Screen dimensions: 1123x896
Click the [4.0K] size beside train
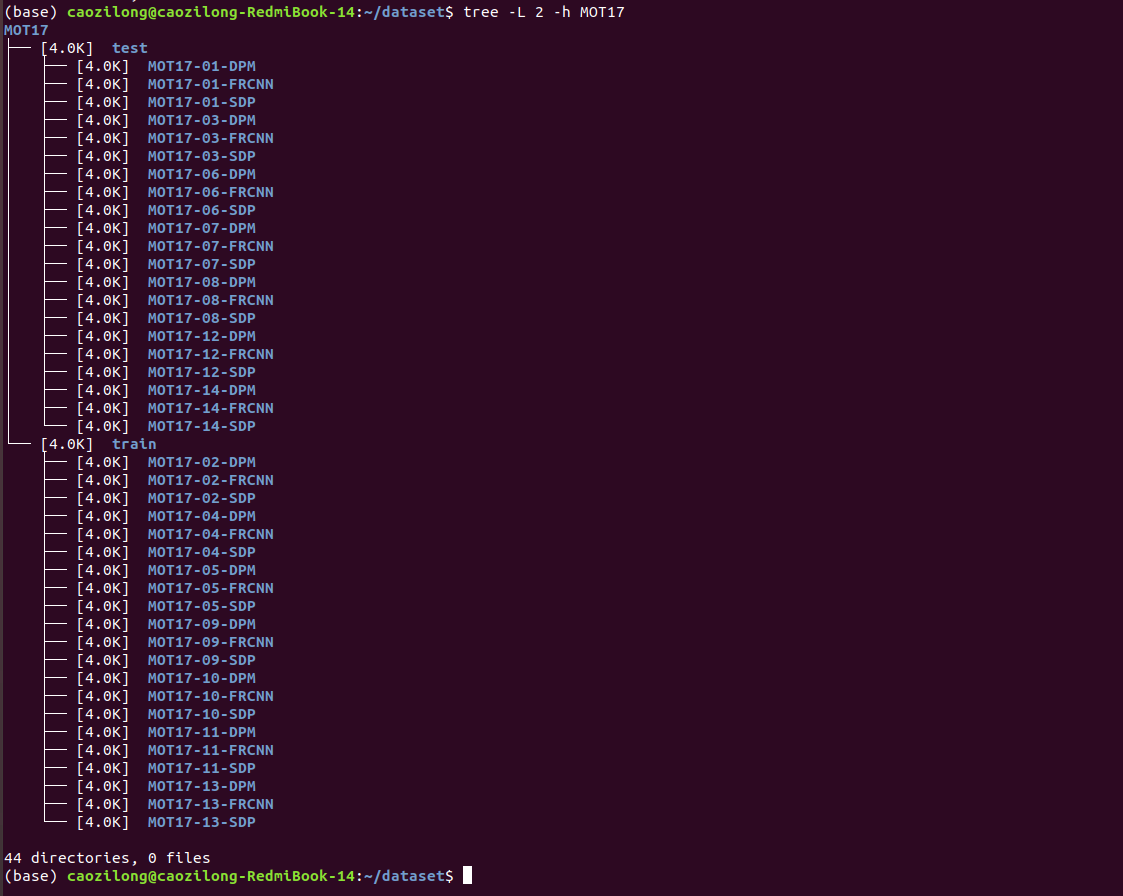pyautogui.click(x=67, y=444)
